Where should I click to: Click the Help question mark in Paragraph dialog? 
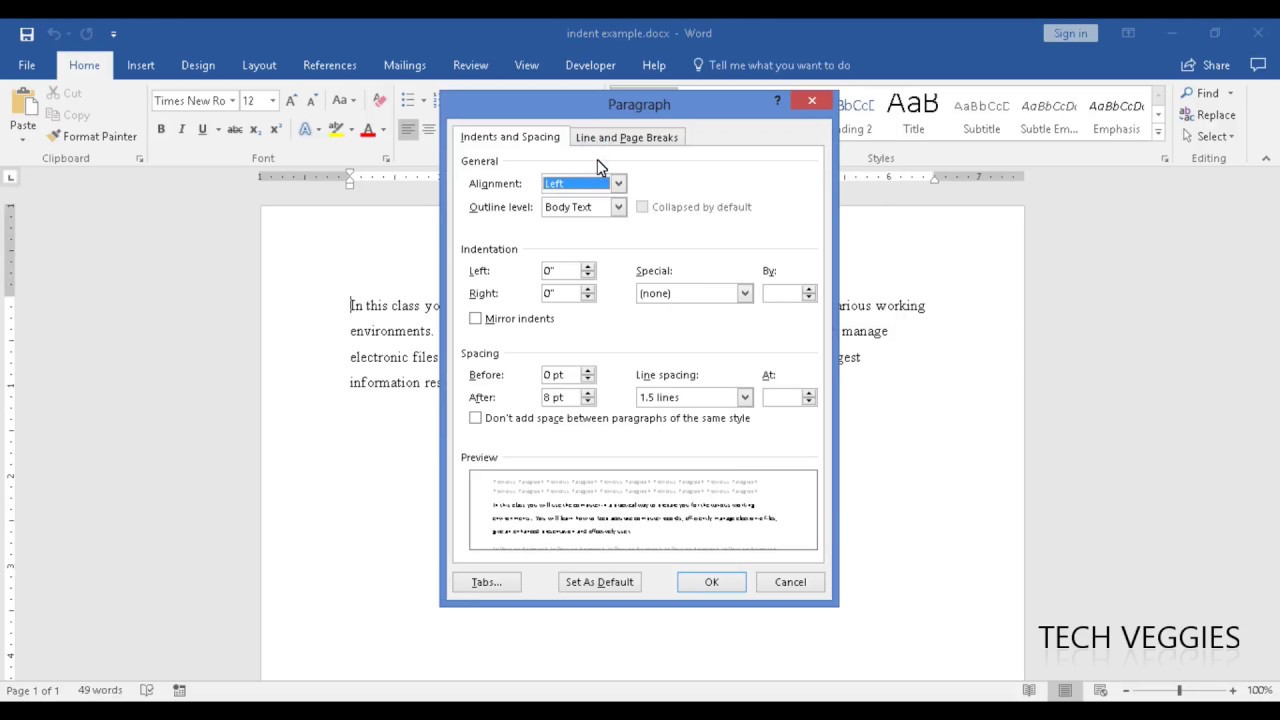coord(777,101)
